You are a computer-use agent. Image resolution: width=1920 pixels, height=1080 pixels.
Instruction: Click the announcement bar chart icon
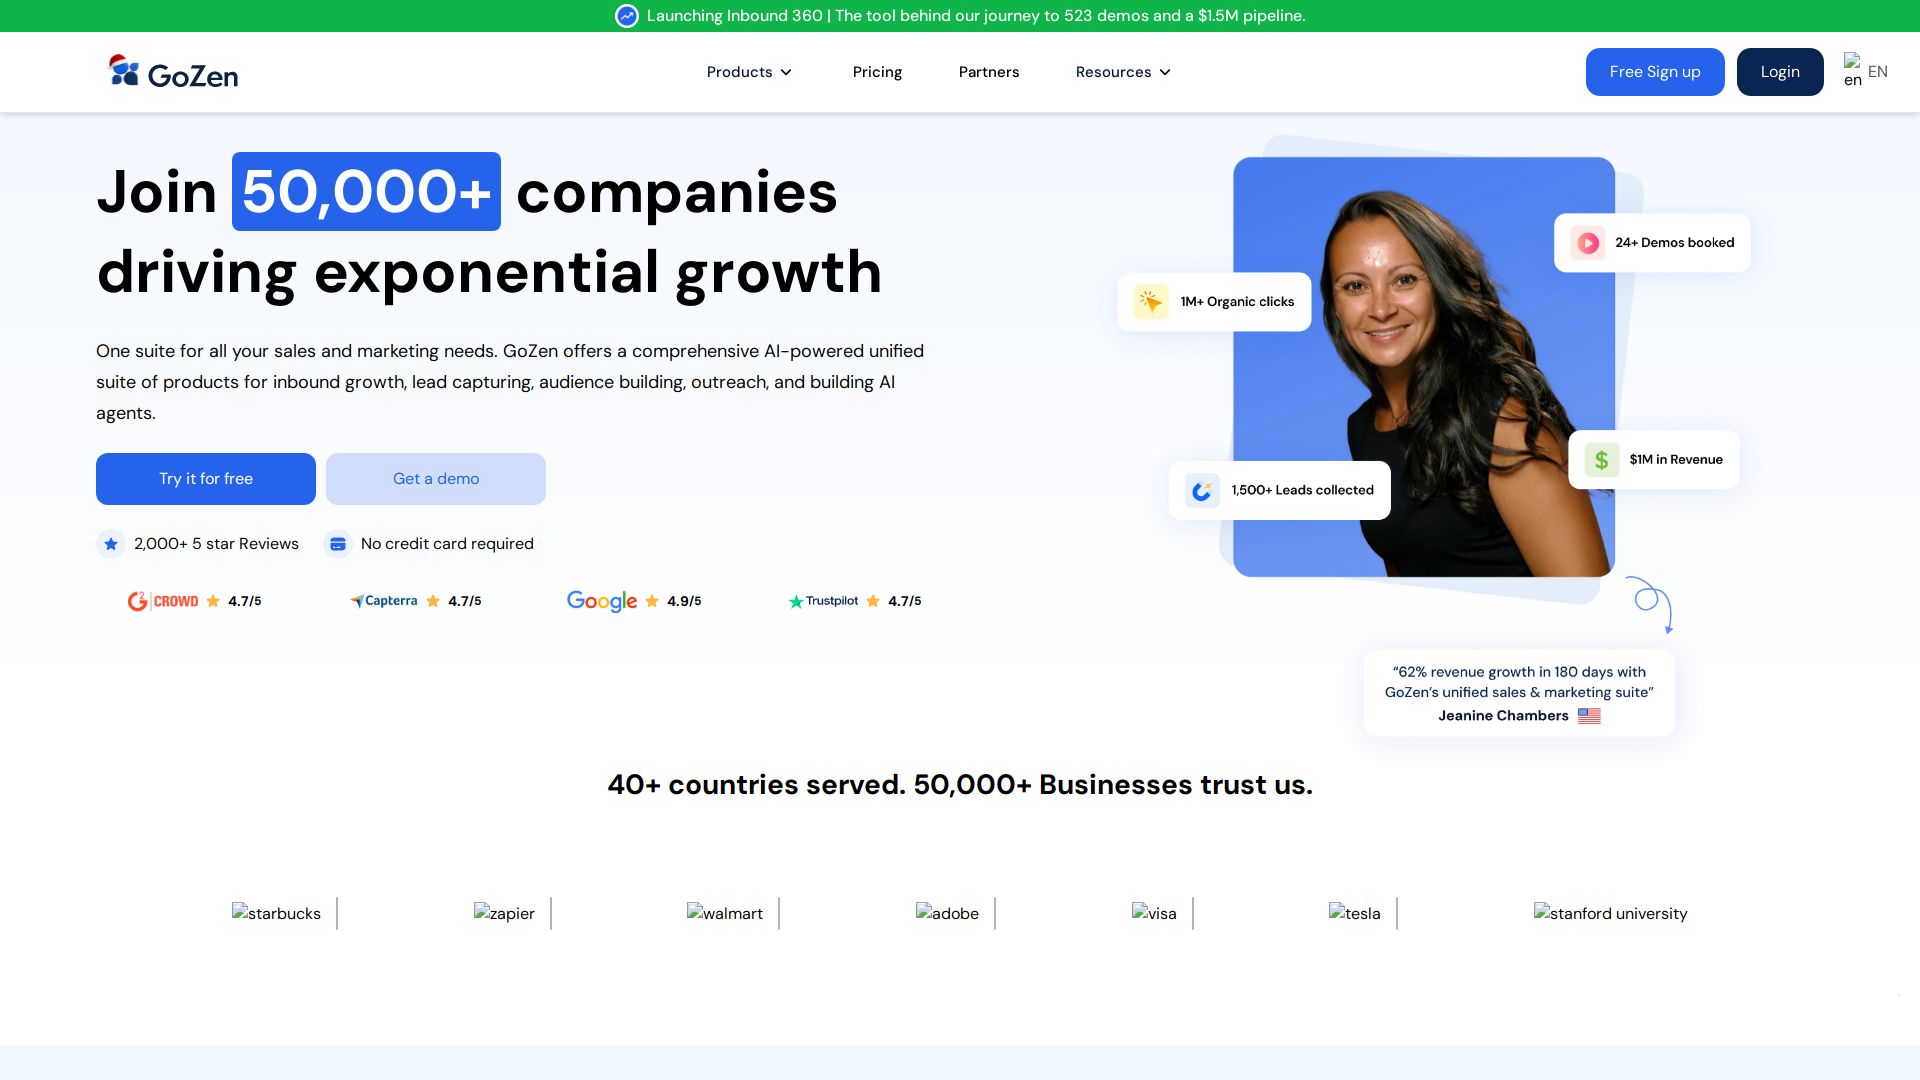(627, 16)
